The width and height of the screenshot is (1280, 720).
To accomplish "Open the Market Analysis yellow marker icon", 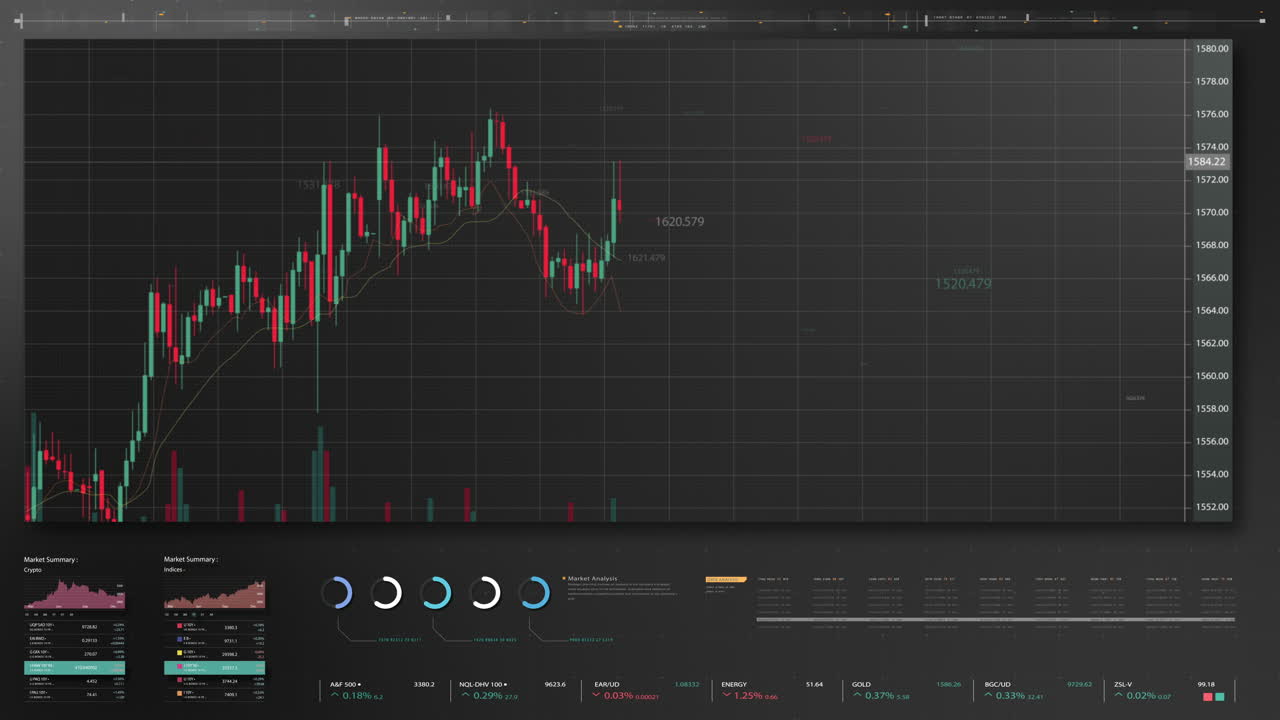I will click(563, 578).
